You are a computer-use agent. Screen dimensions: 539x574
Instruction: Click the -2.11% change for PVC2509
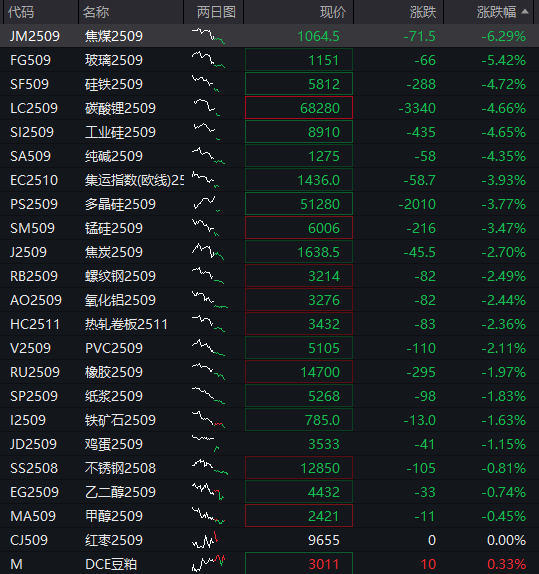503,348
